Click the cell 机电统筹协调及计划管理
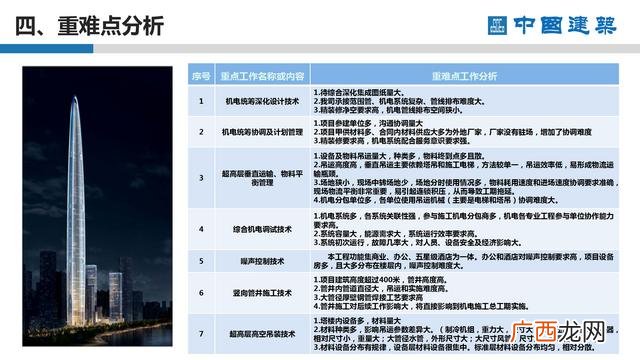Screen dimensions: 640x360 tap(262, 132)
